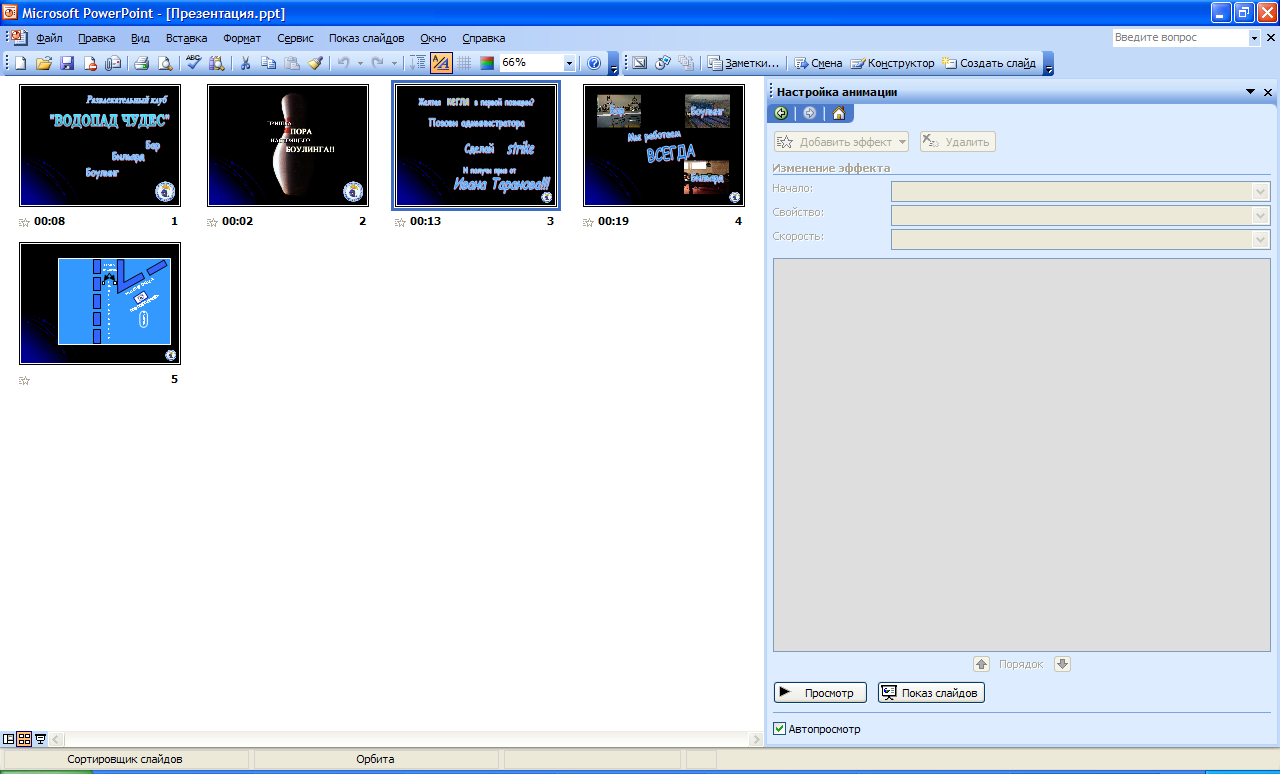Click the Введите вопрос help search box
This screenshot has width=1280, height=774.
point(1180,38)
